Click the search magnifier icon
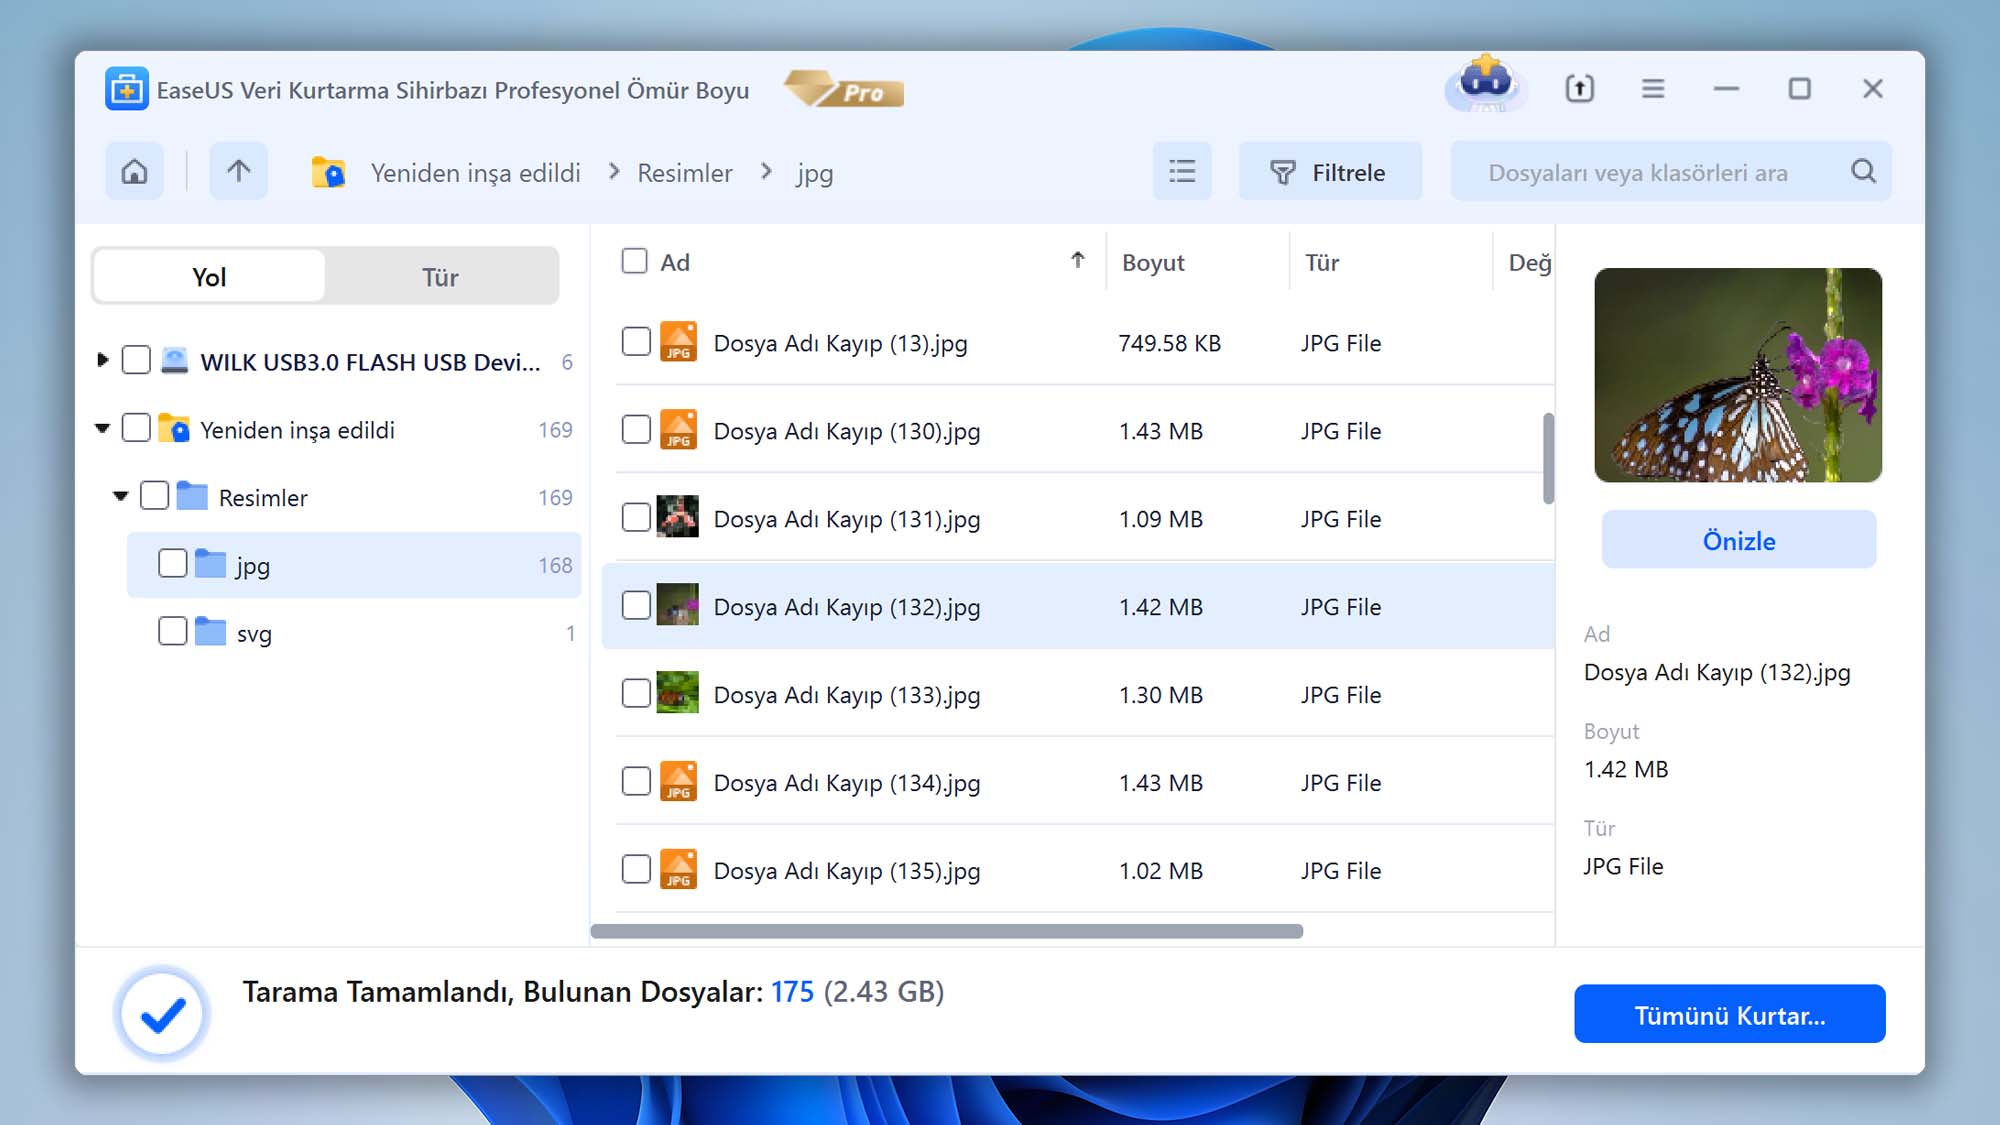The image size is (2000, 1125). 1863,171
